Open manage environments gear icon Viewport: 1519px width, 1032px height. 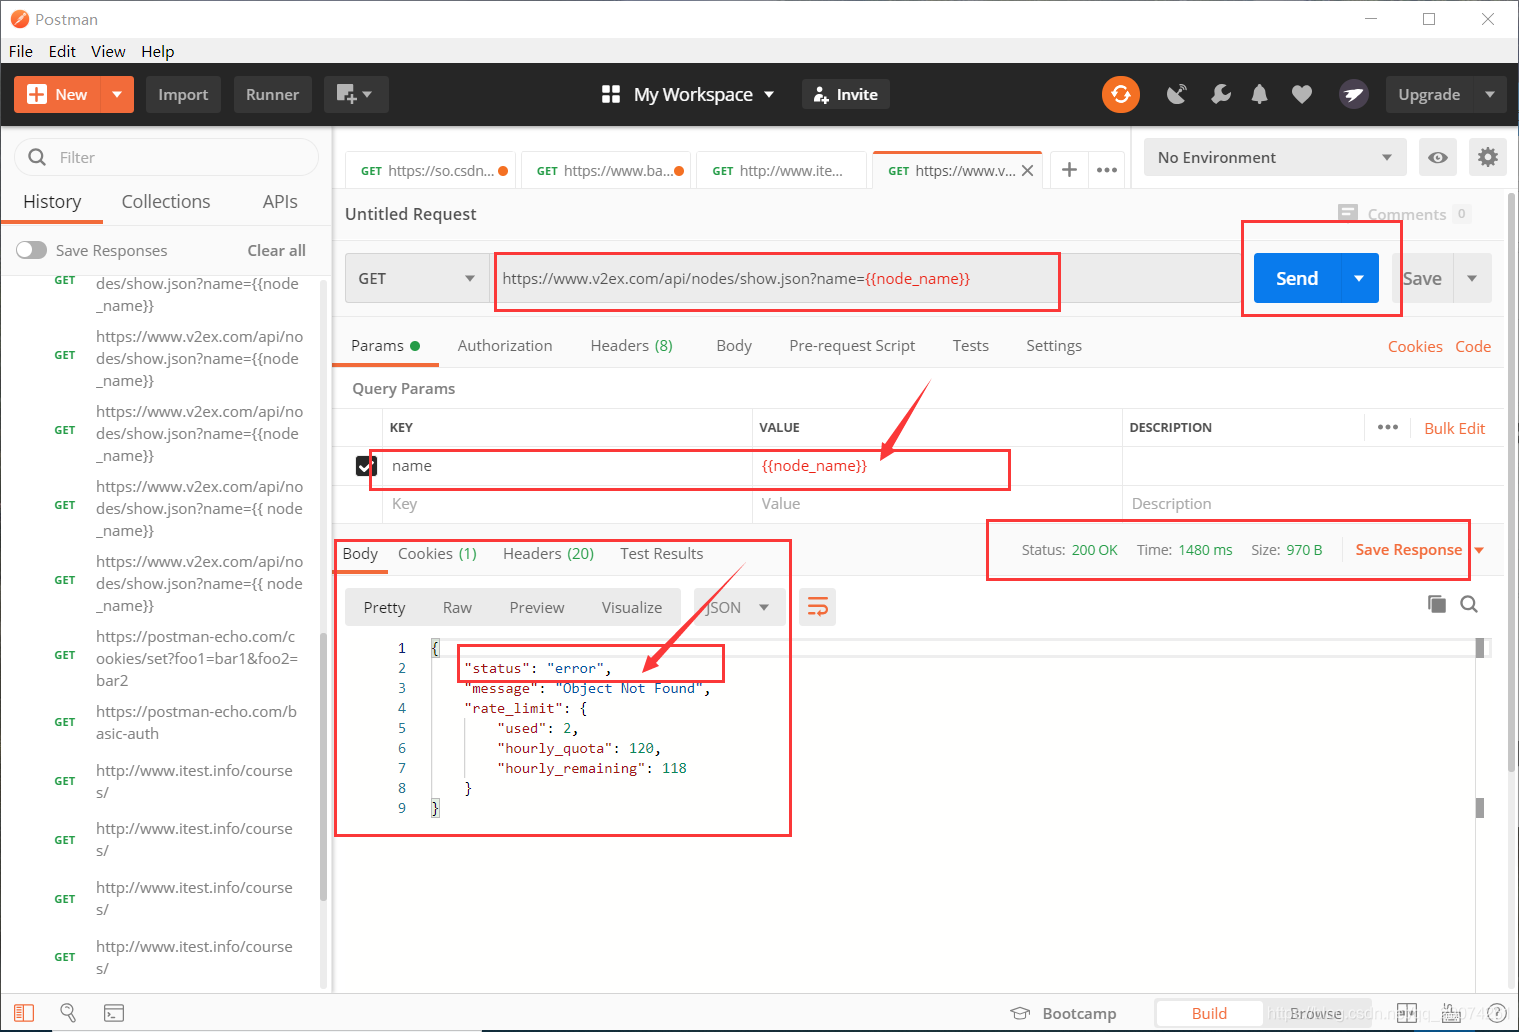[1488, 157]
